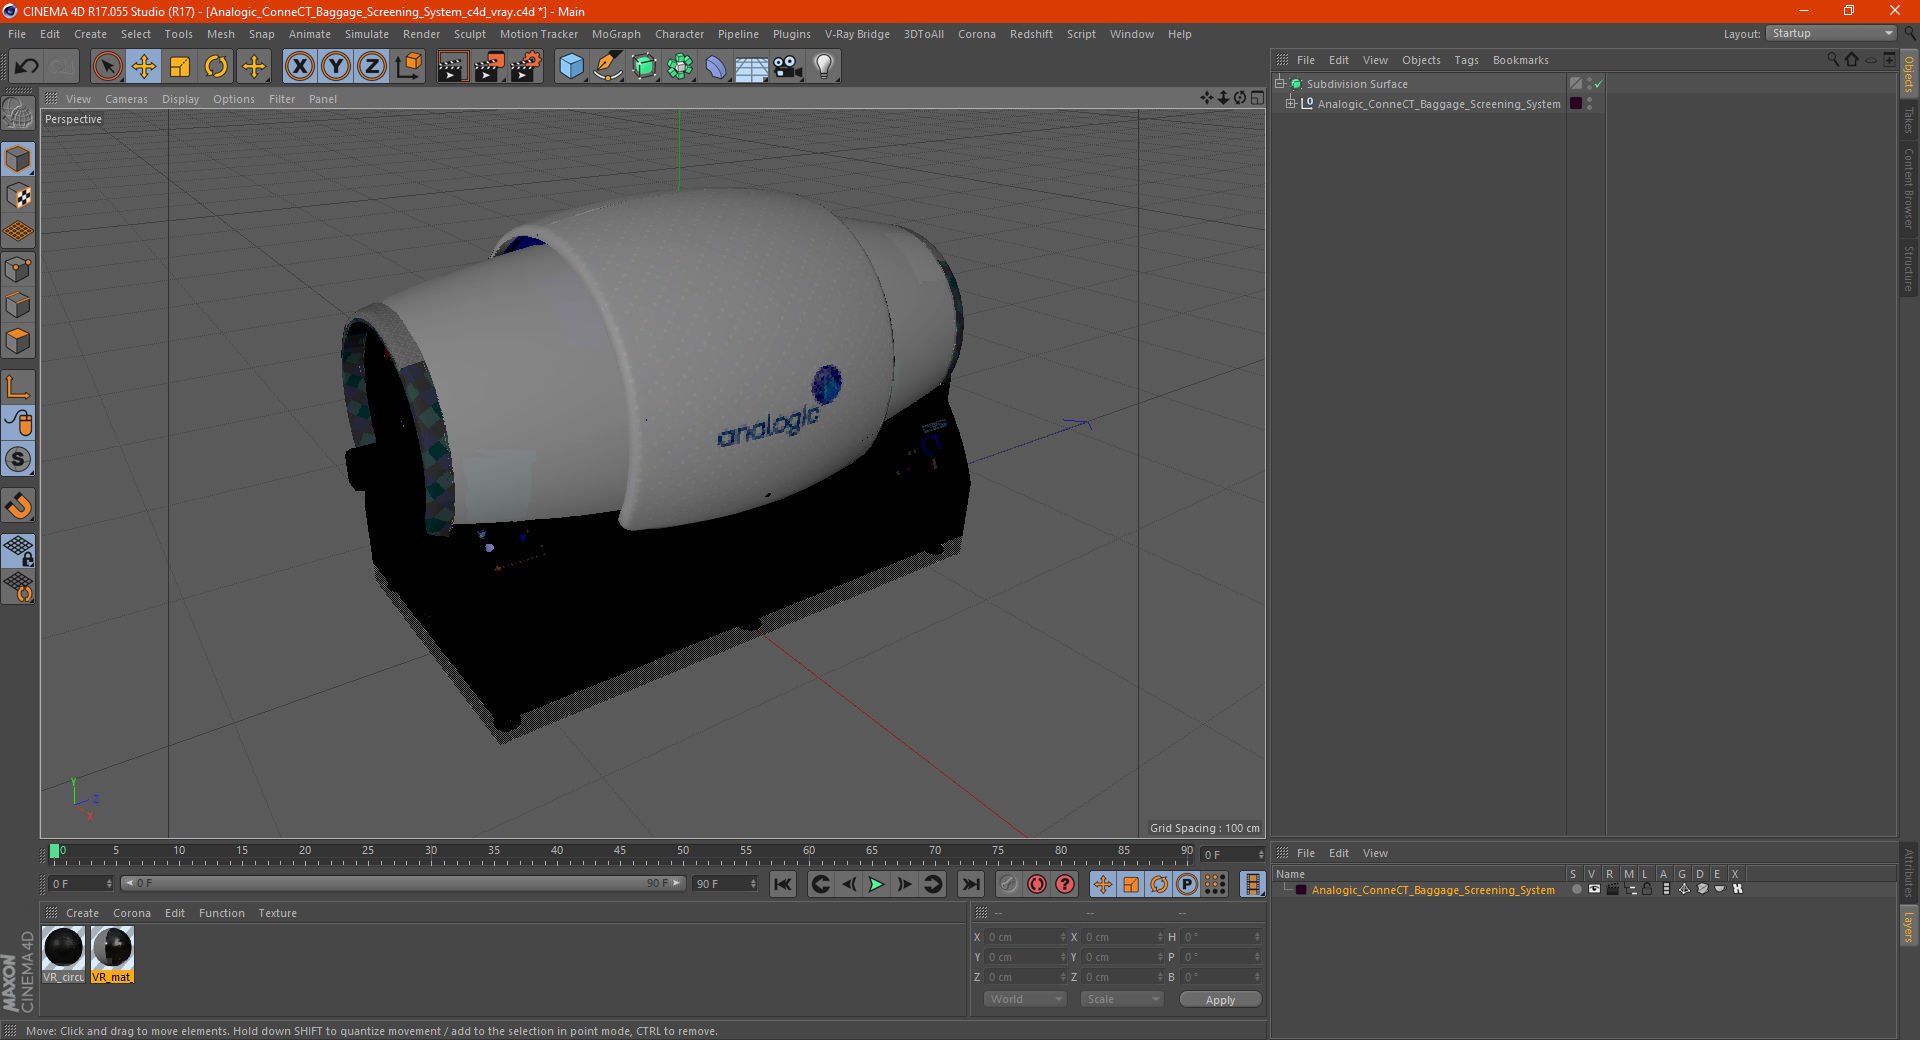Toggle Z axis lock
Screen dimensions: 1920x1040
[372, 67]
